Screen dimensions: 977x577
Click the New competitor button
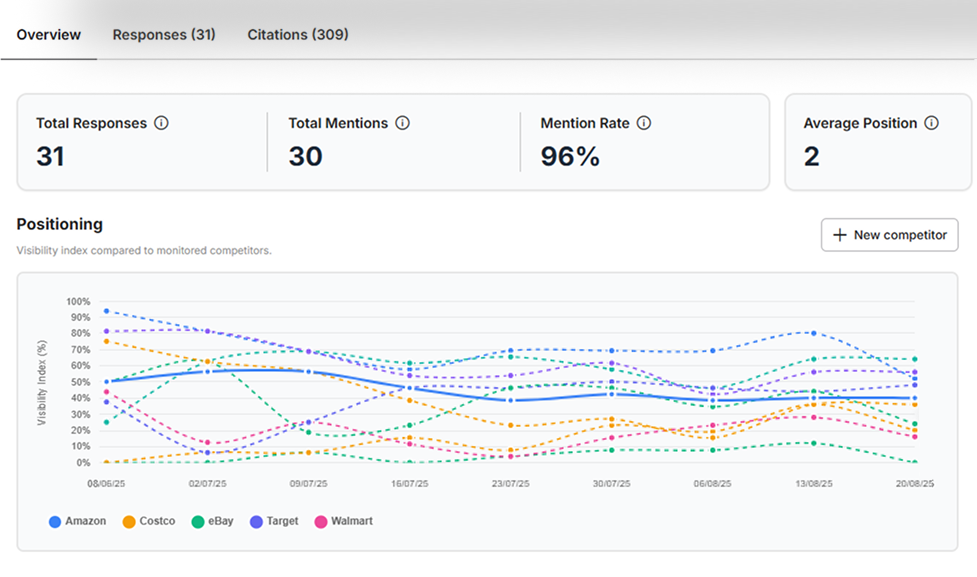coord(890,235)
